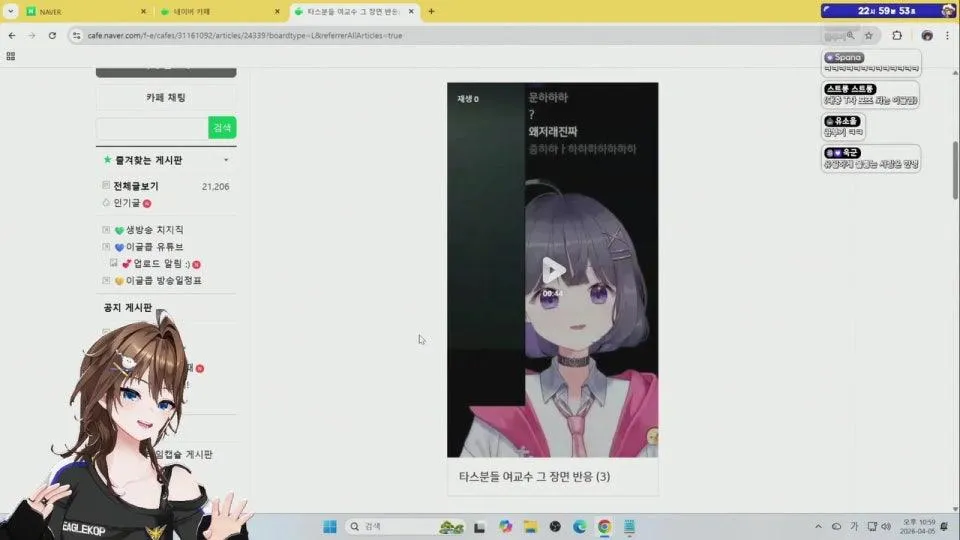Click the green 검색 button

(222, 128)
